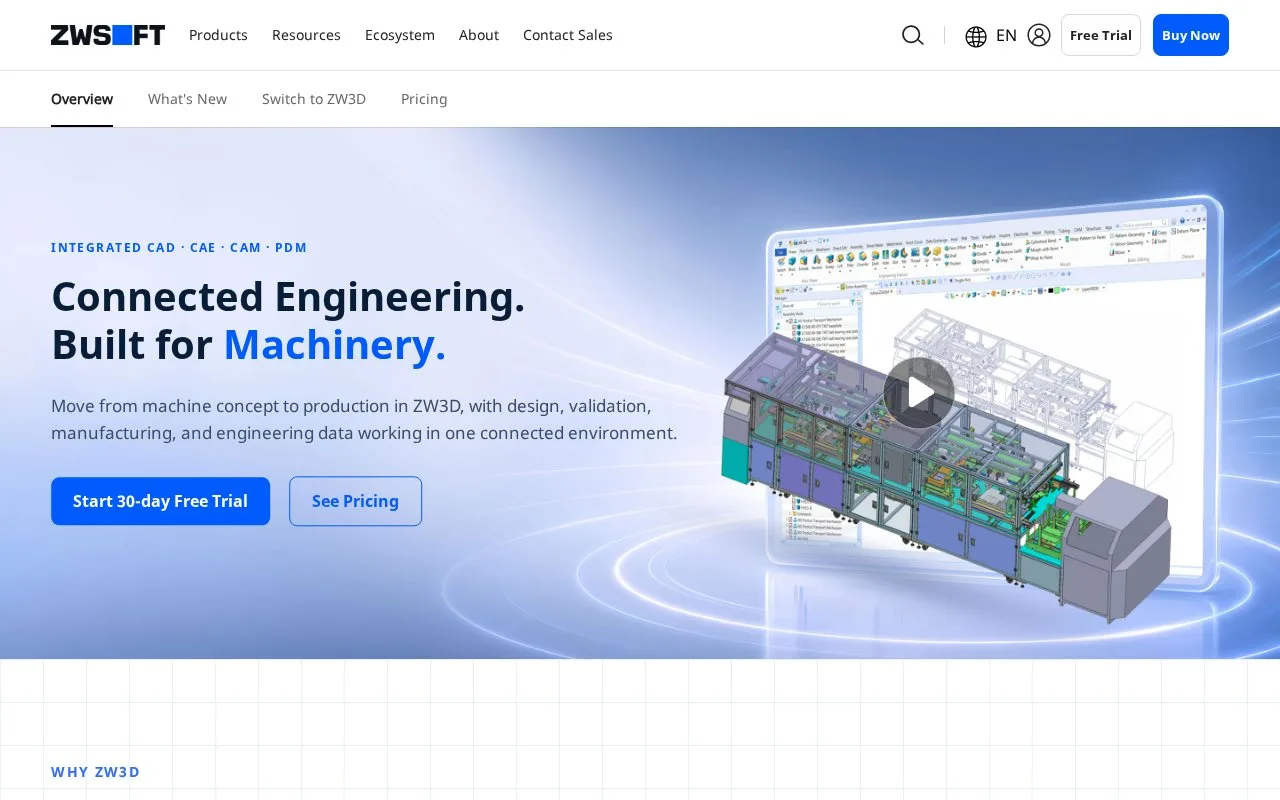Image resolution: width=1280 pixels, height=800 pixels.
Task: Open the user account icon
Action: pyautogui.click(x=1039, y=35)
